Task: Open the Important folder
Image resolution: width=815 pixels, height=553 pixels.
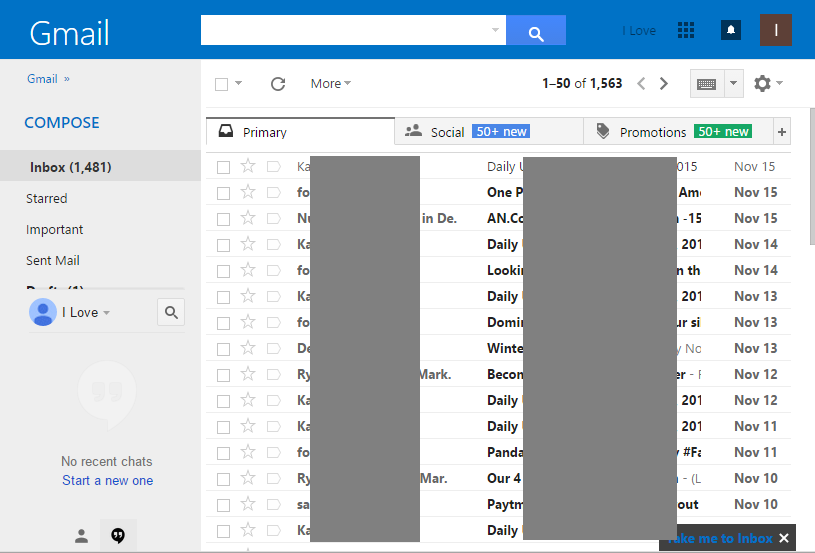Action: pos(55,230)
